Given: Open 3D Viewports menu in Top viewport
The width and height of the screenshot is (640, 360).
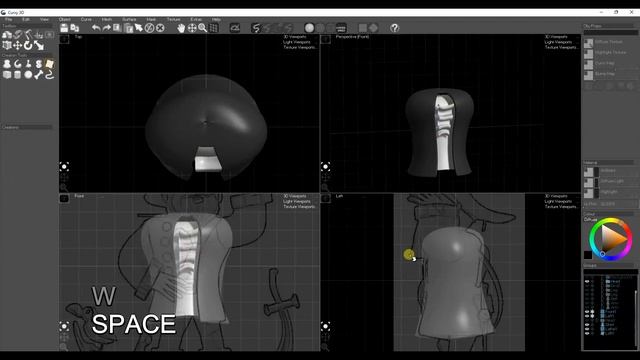Looking at the screenshot, I should point(295,37).
